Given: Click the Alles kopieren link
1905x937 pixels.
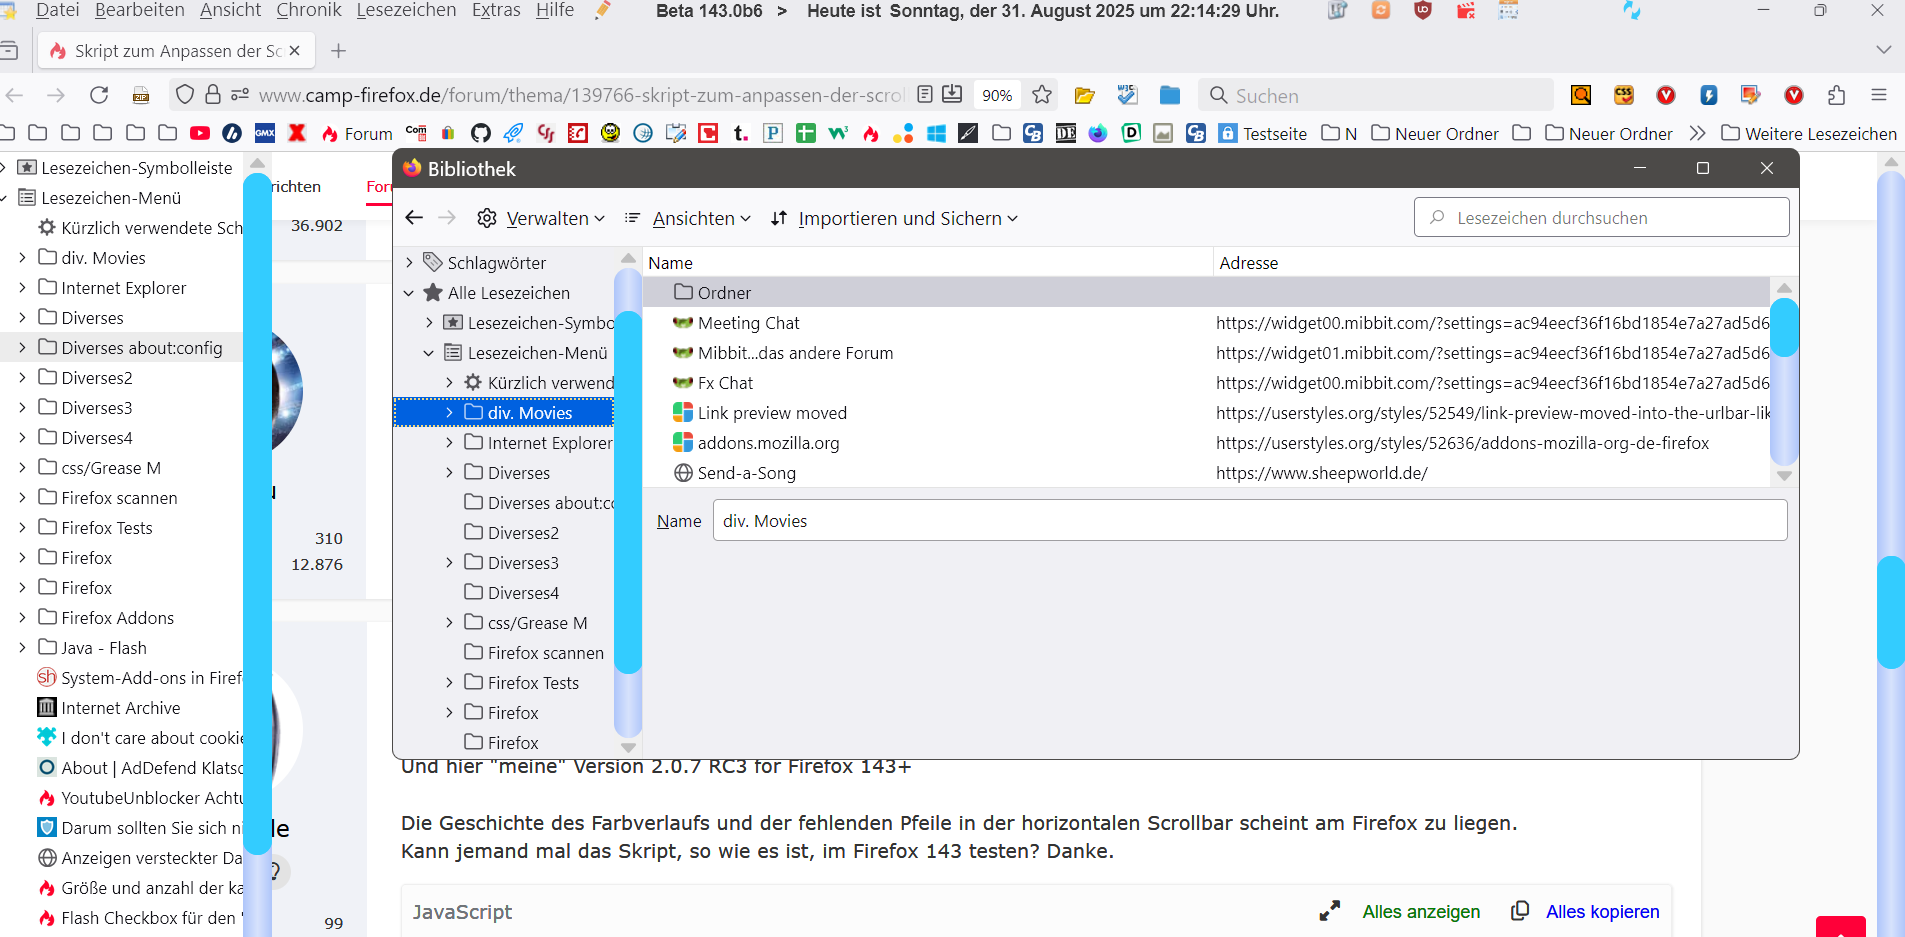Looking at the screenshot, I should [x=1602, y=911].
